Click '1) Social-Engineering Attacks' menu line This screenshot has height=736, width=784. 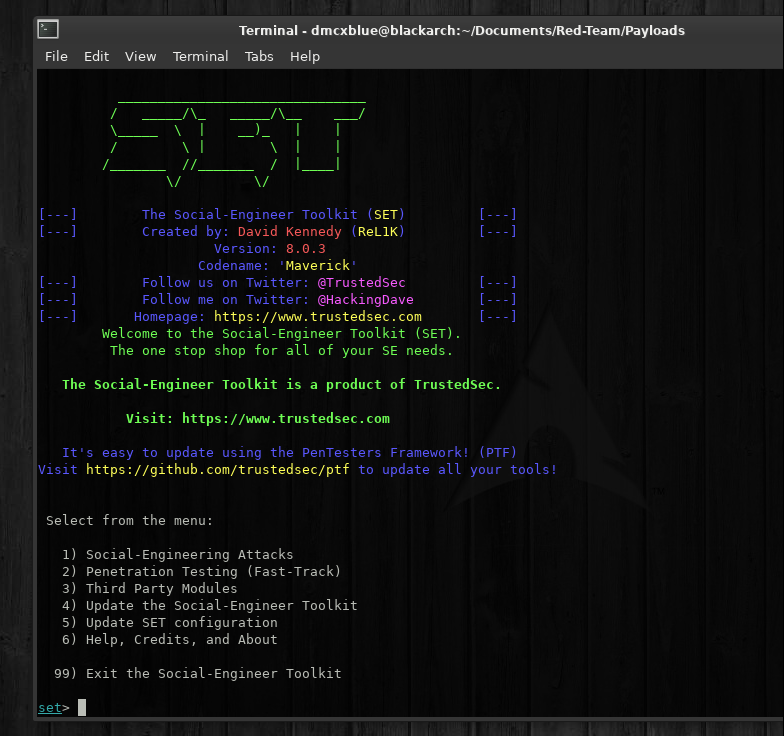(x=178, y=554)
